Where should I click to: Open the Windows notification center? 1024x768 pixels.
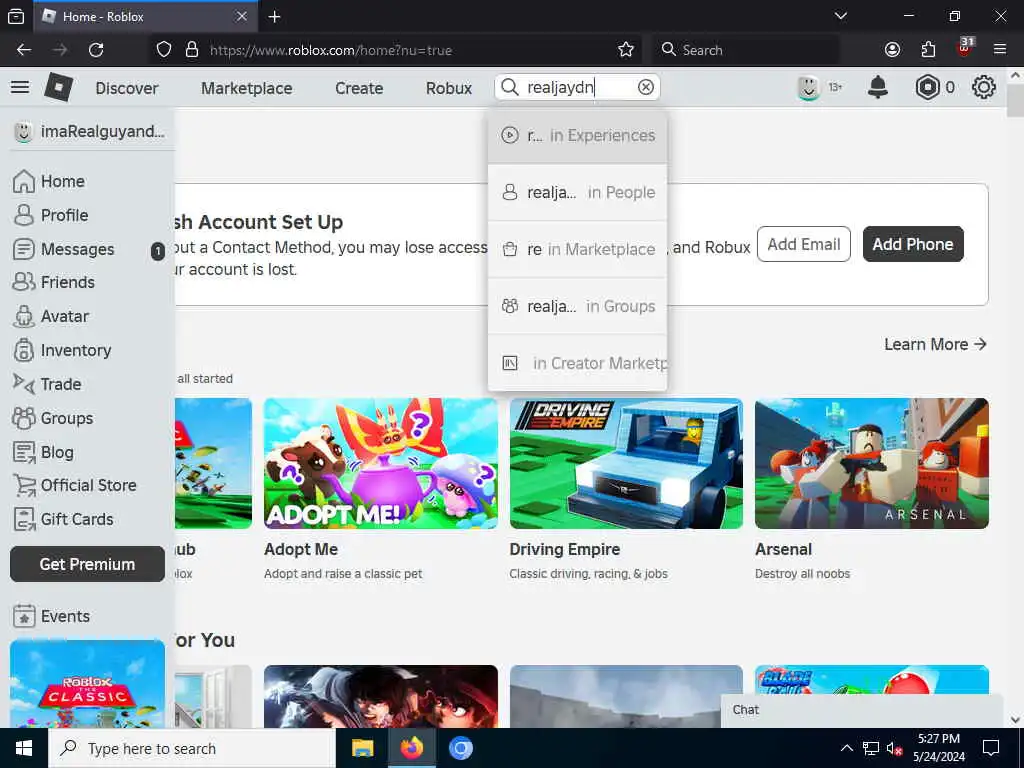click(x=991, y=748)
